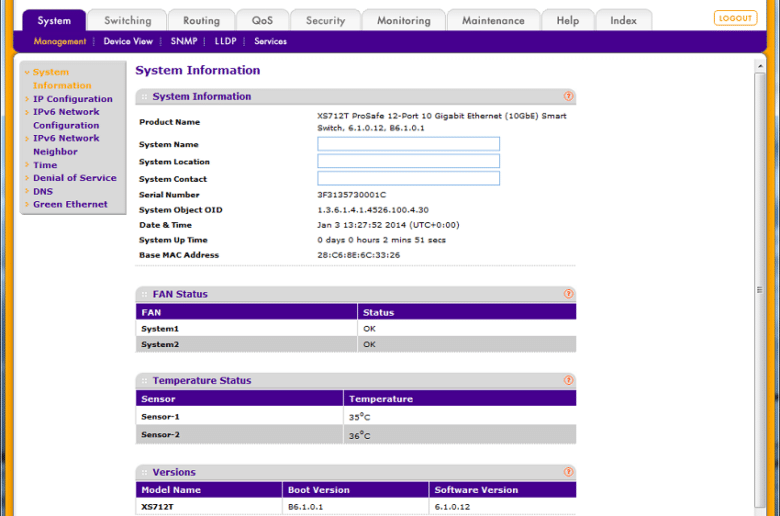Click the scrollbar up arrow
Viewport: 780px width, 516px height.
pos(760,66)
